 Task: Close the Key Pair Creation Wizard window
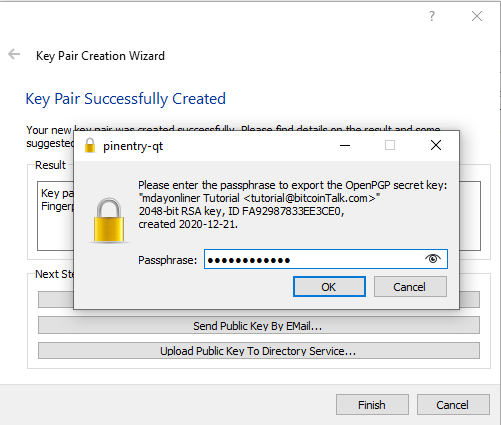click(x=477, y=16)
